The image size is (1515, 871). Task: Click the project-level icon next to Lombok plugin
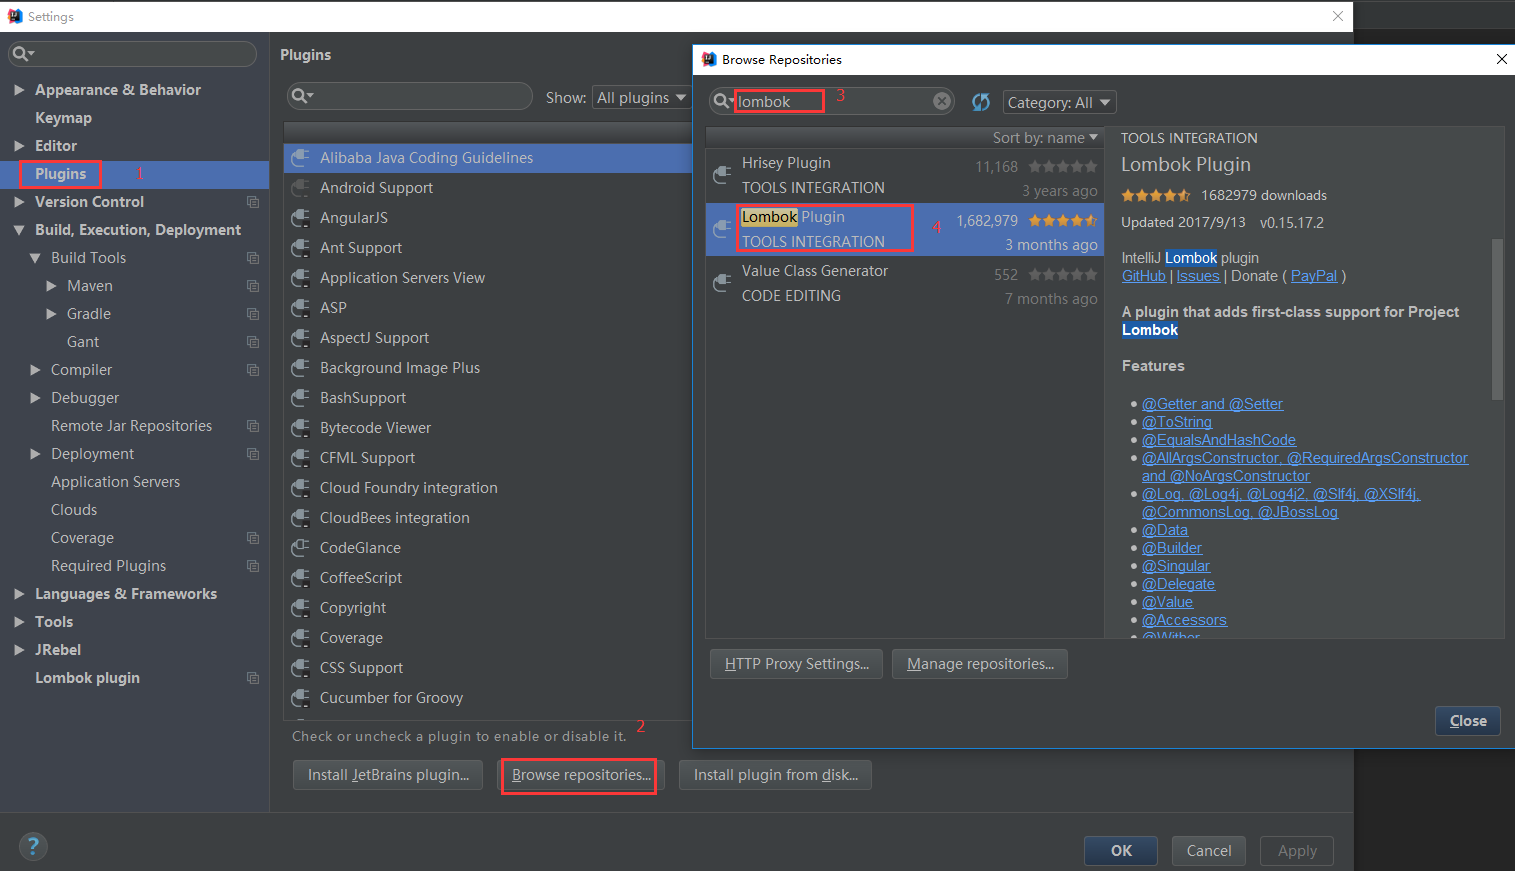253,678
